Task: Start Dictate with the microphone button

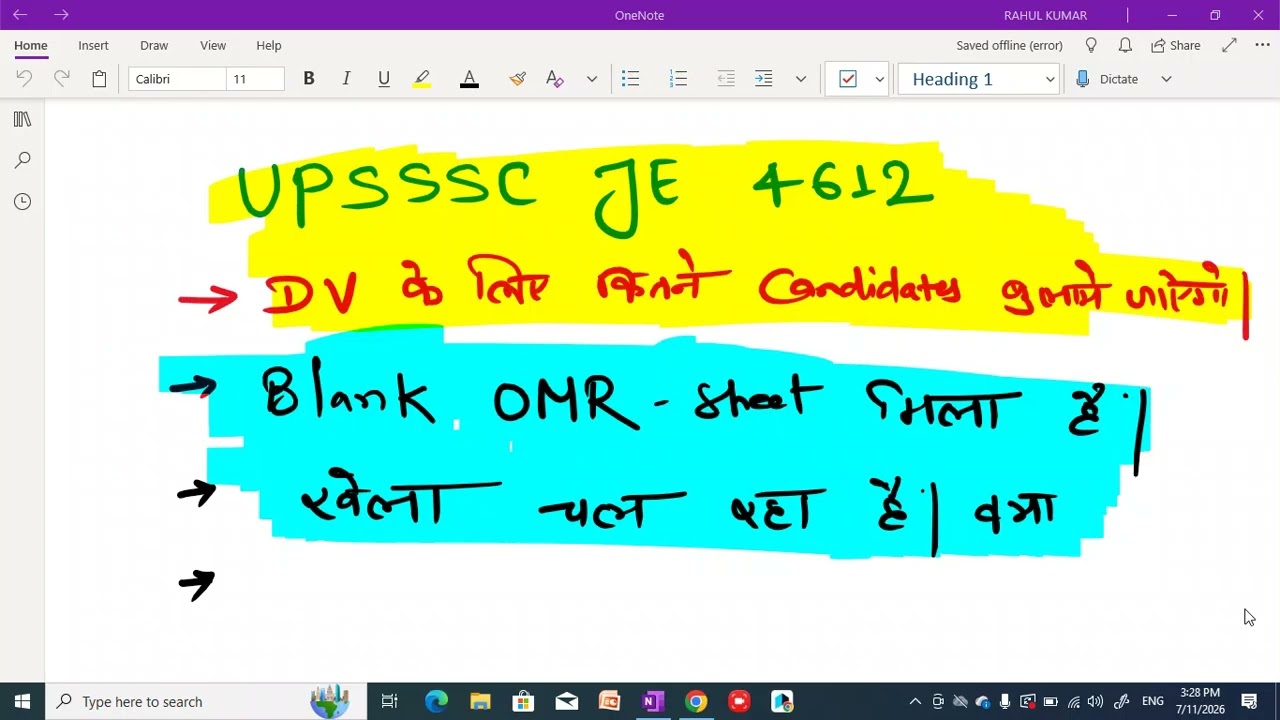Action: 1107,79
